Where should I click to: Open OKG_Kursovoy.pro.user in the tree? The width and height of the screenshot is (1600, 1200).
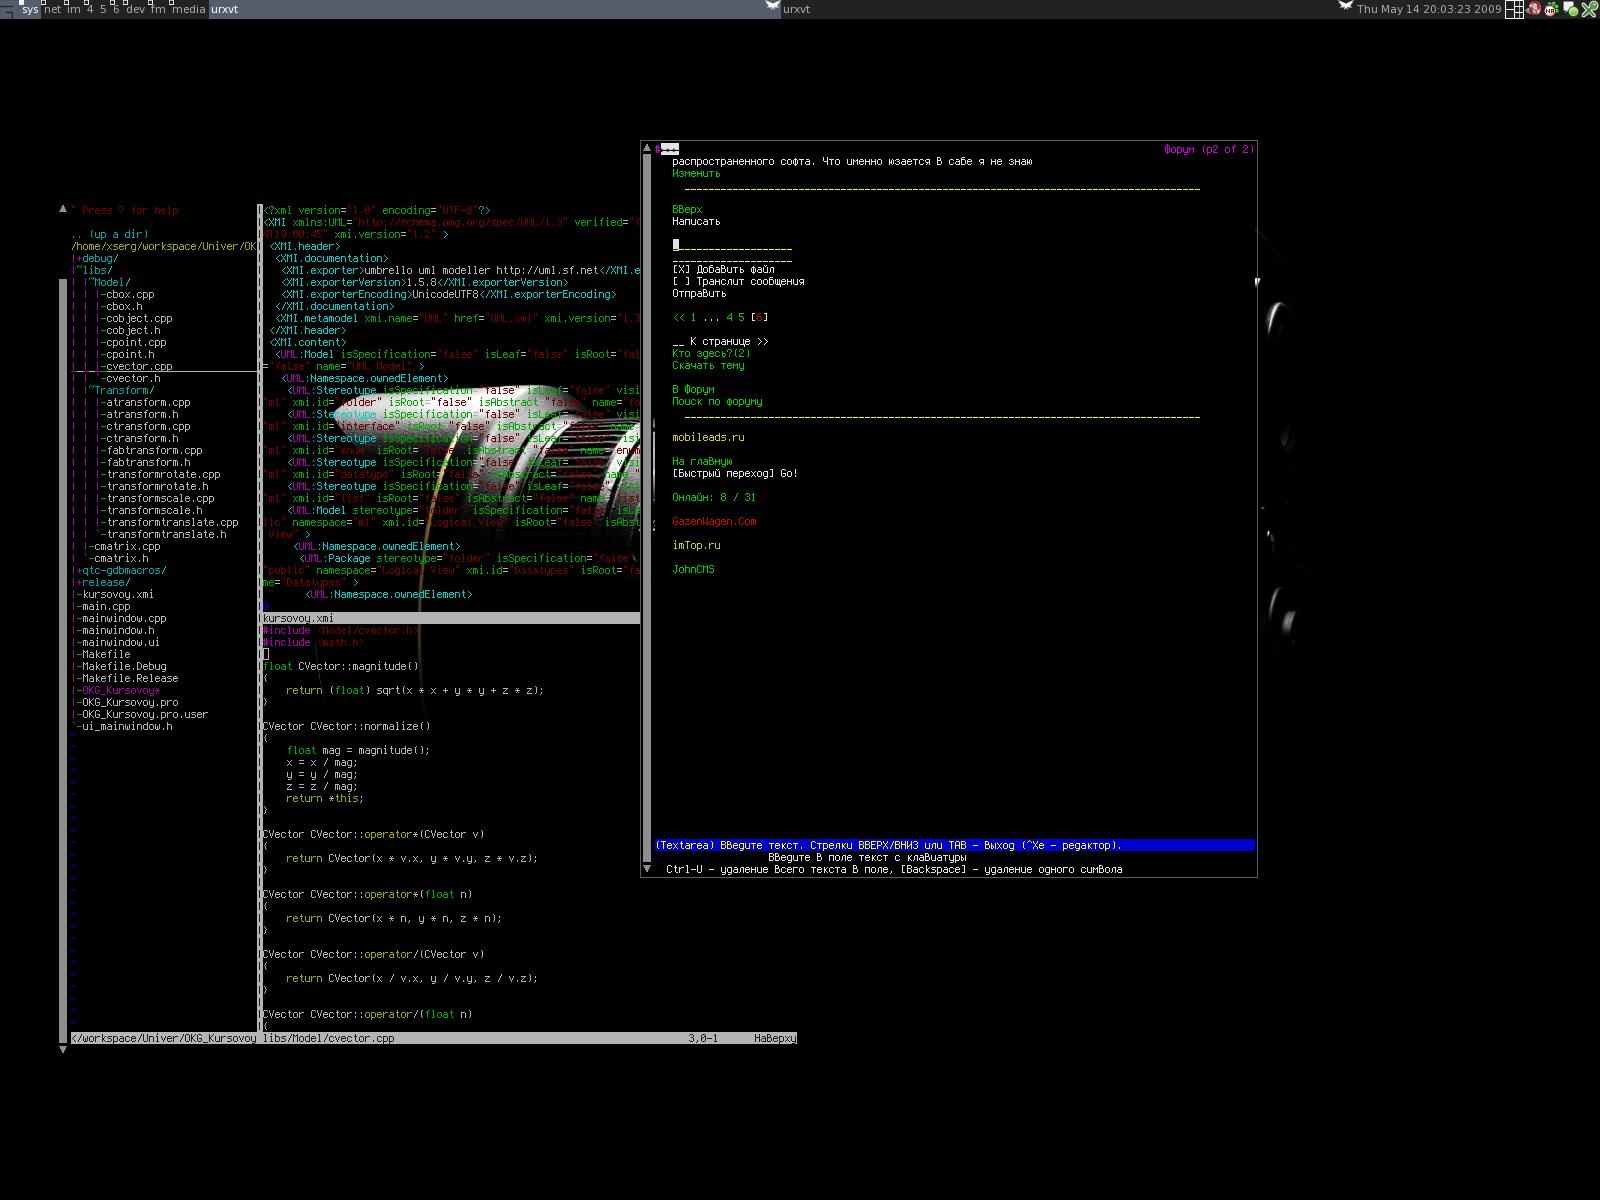click(x=145, y=714)
